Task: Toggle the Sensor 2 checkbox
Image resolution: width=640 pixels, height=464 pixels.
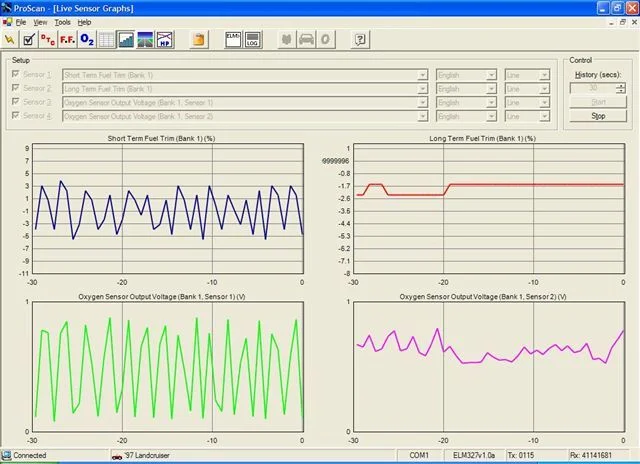Action: click(x=16, y=88)
